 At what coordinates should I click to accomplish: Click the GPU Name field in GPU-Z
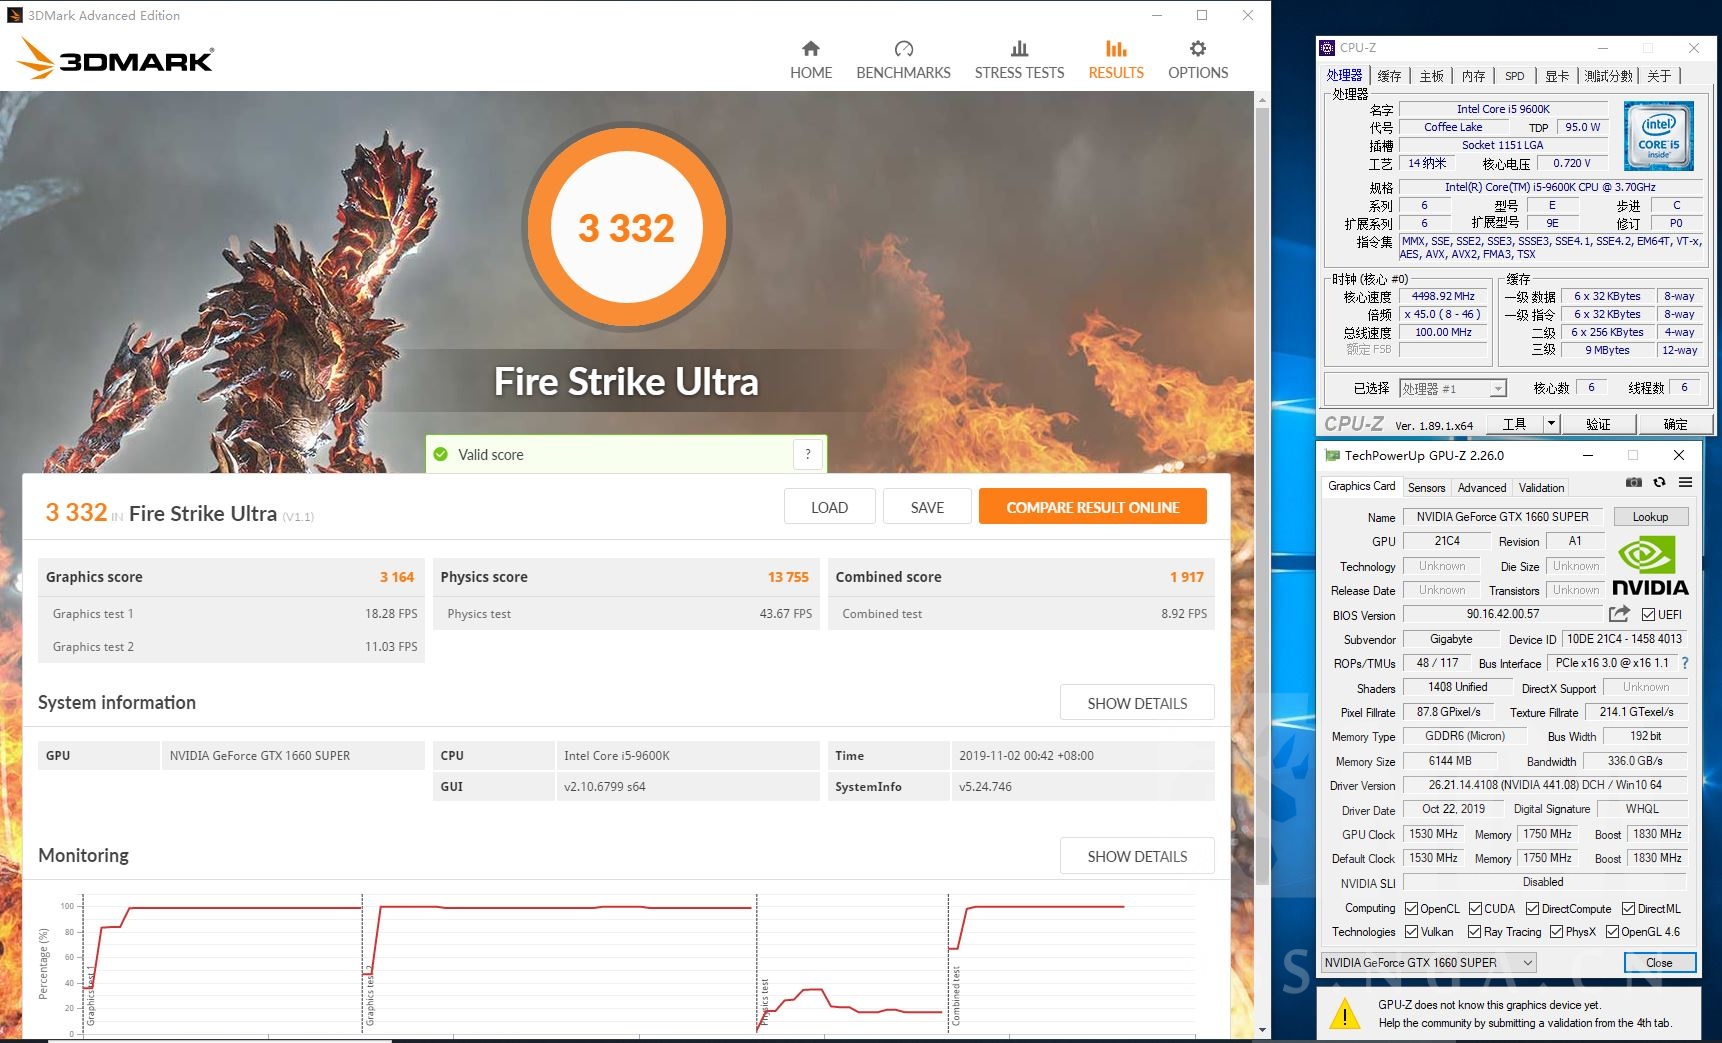tap(1502, 517)
